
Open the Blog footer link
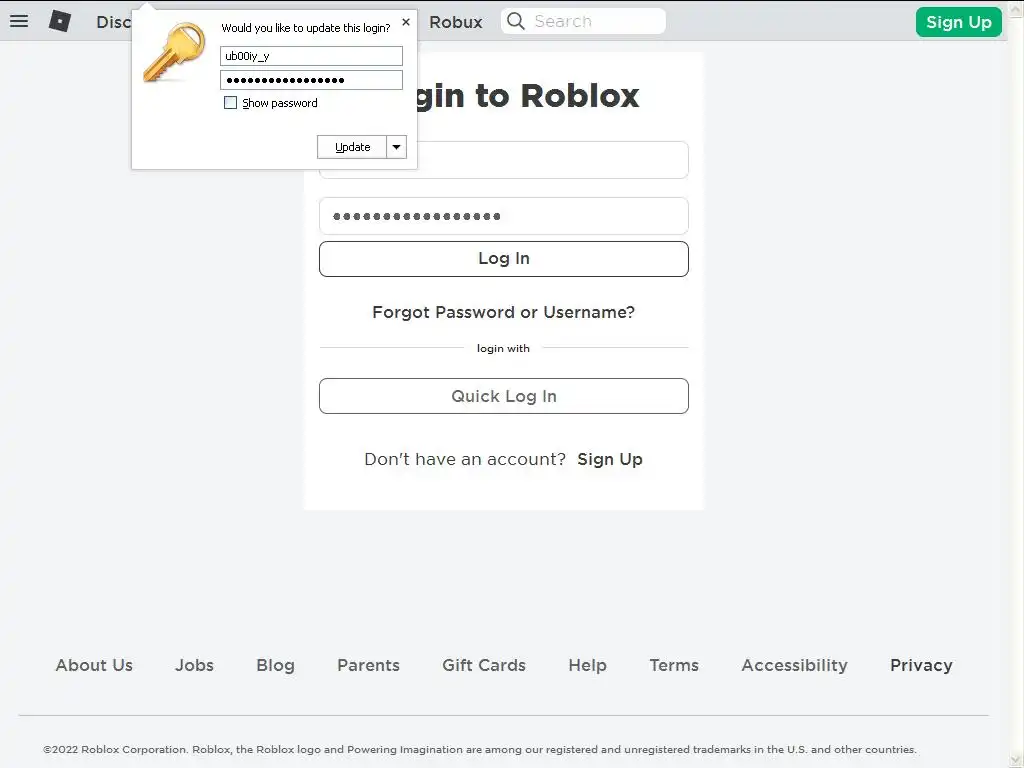tap(275, 665)
